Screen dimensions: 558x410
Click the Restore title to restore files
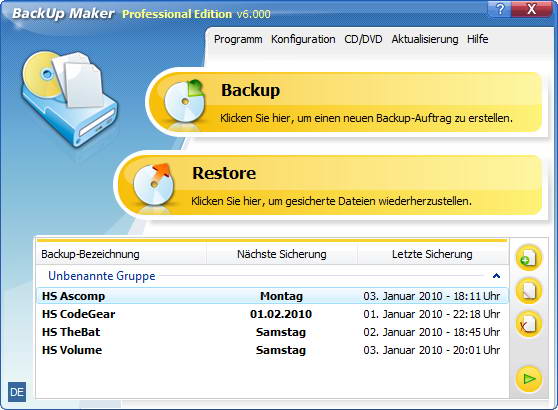point(224,173)
